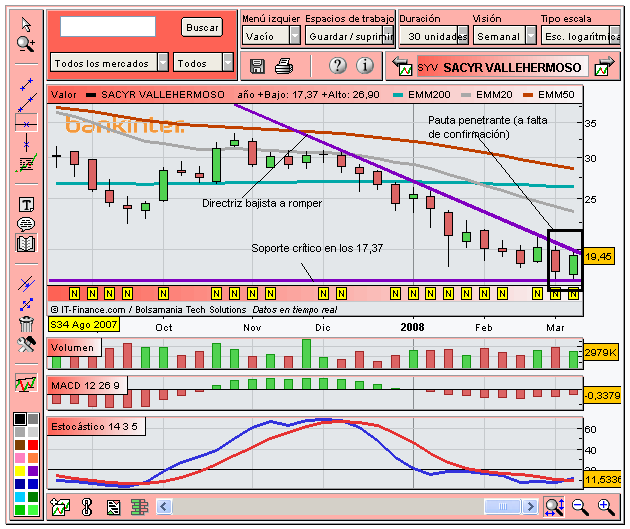Image resolution: width=630 pixels, height=529 pixels.
Task: Open the Esc. logarítmica scale dropdown
Action: 581,36
